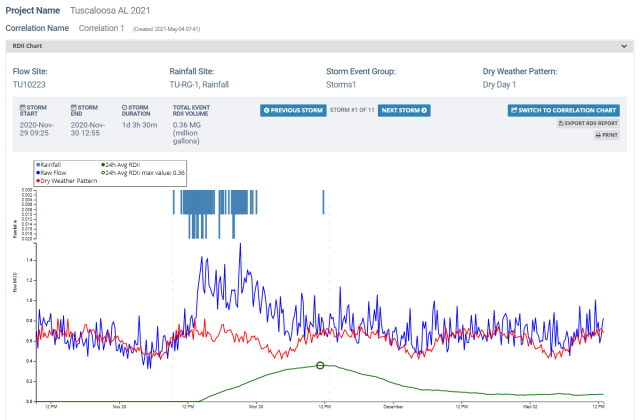Switch to Correlation Chart view
This screenshot has width=640, height=420.
point(564,110)
